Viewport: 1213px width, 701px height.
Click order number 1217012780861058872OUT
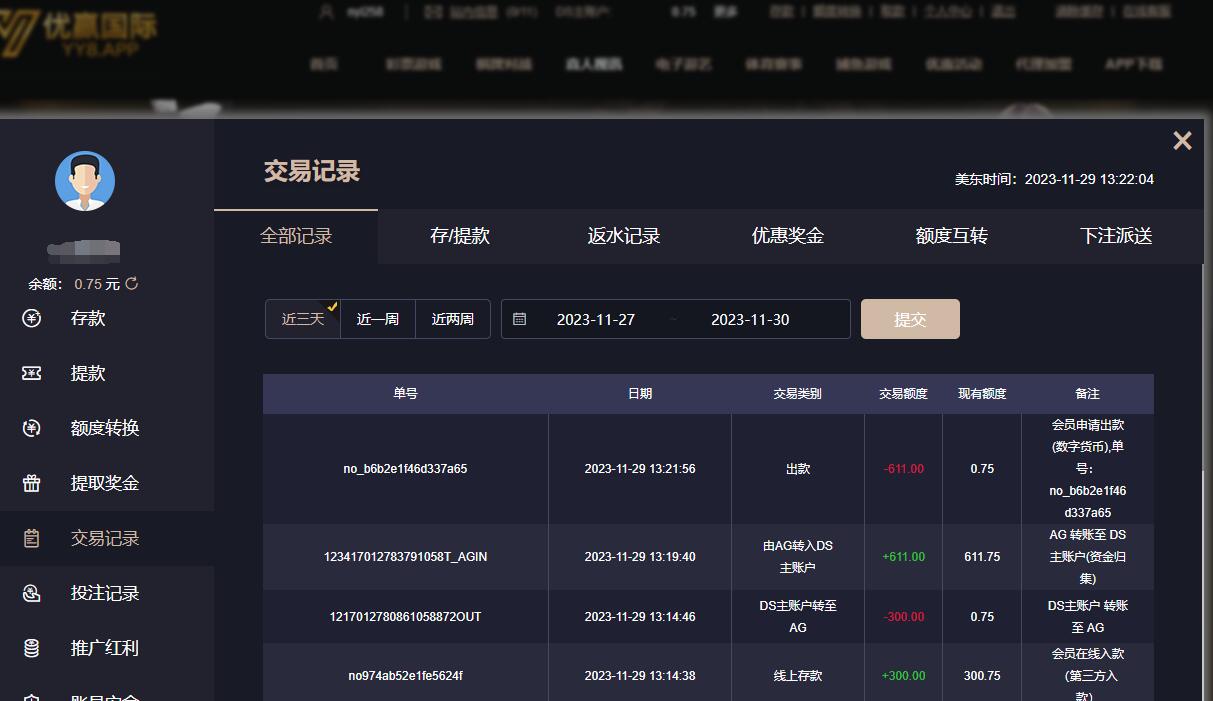point(405,617)
